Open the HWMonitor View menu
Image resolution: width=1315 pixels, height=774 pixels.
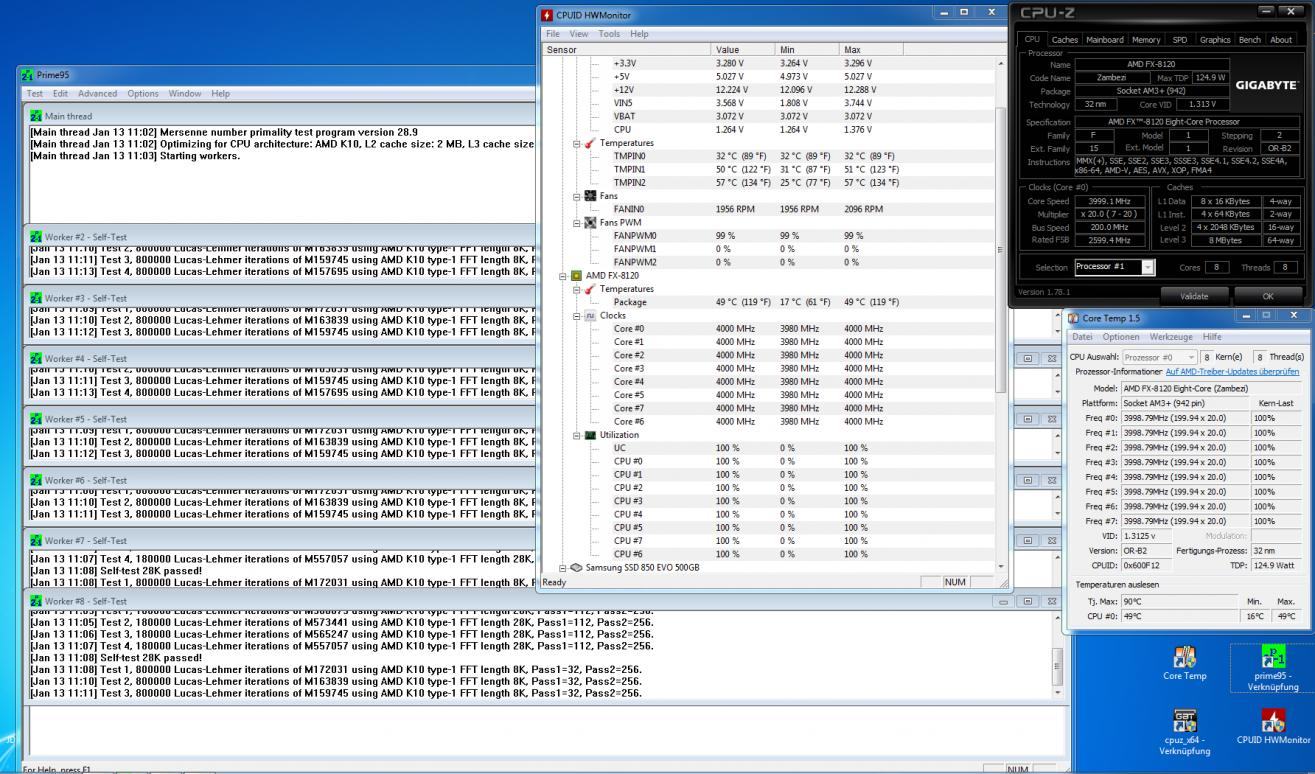tap(579, 34)
